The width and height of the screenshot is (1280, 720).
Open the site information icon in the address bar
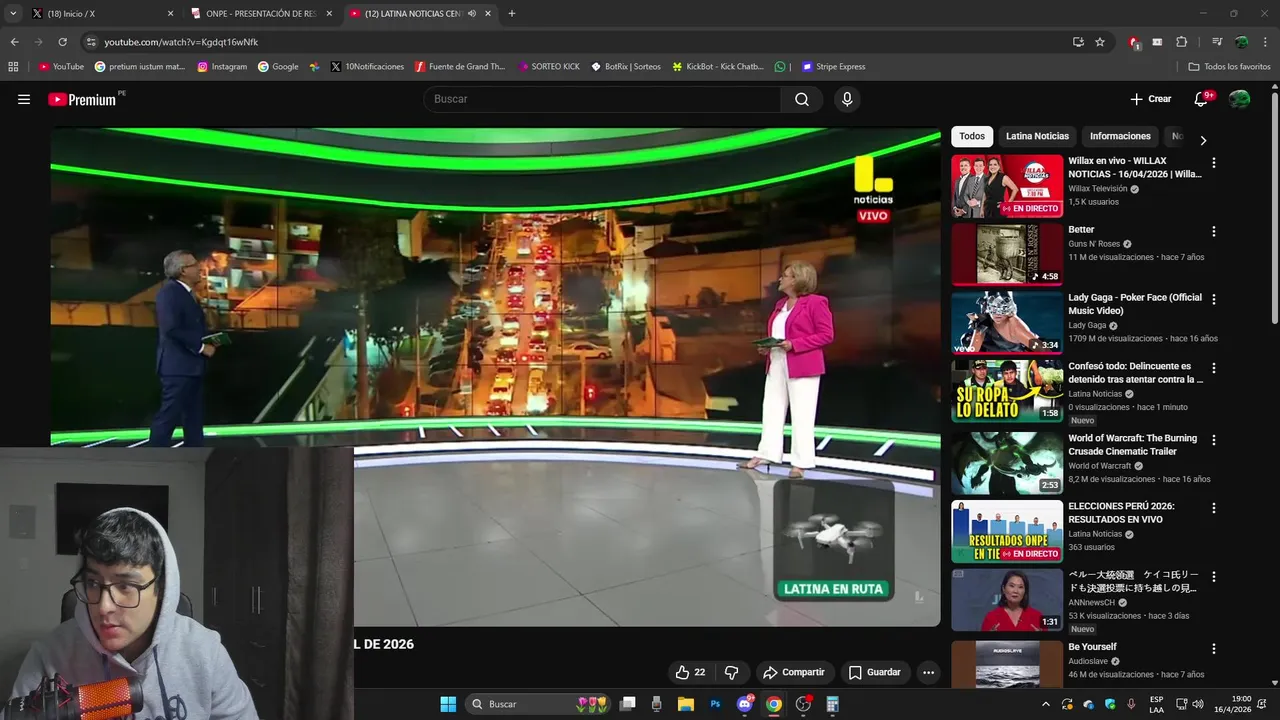91,42
